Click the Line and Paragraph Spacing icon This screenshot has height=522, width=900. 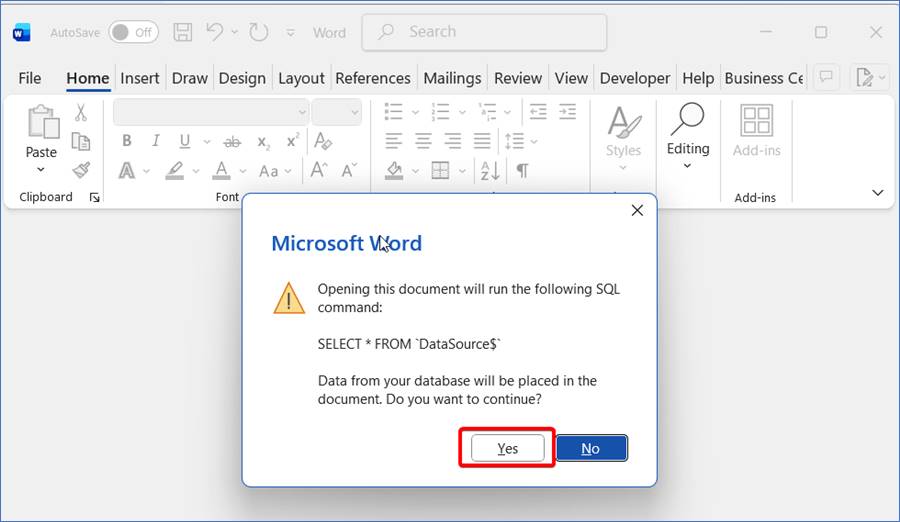click(514, 141)
